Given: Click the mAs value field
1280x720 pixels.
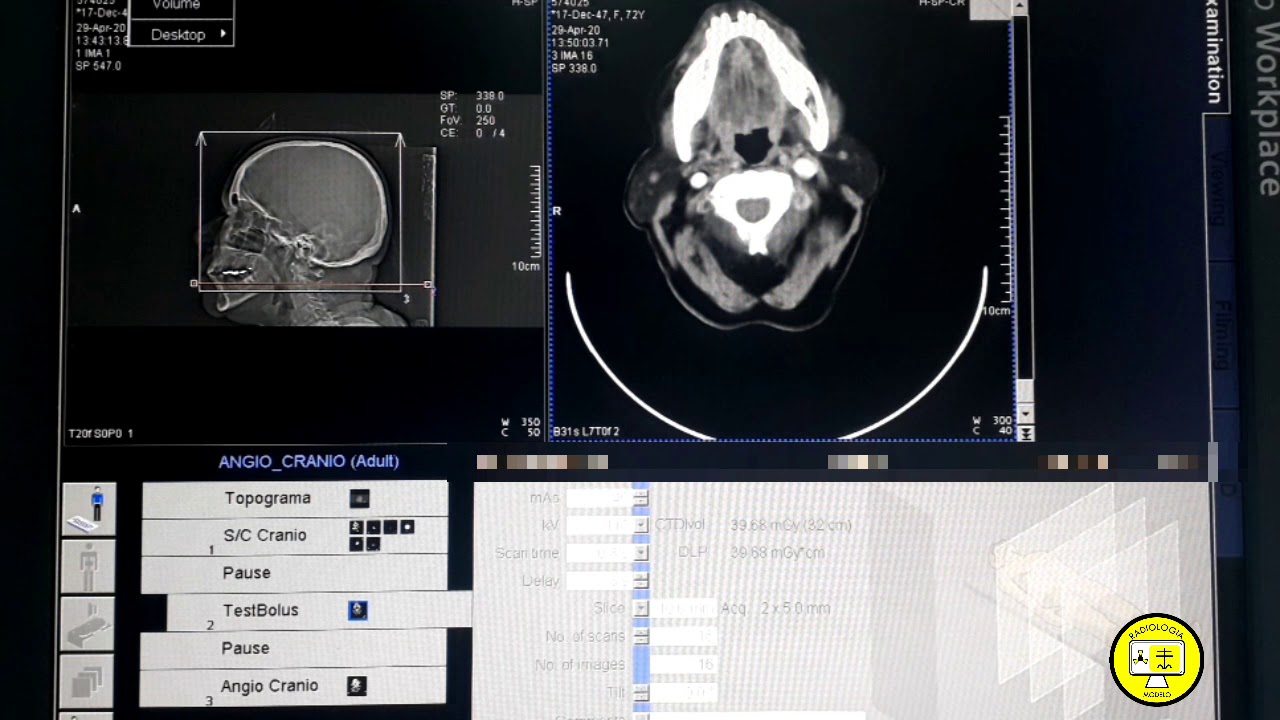Looking at the screenshot, I should (x=599, y=497).
